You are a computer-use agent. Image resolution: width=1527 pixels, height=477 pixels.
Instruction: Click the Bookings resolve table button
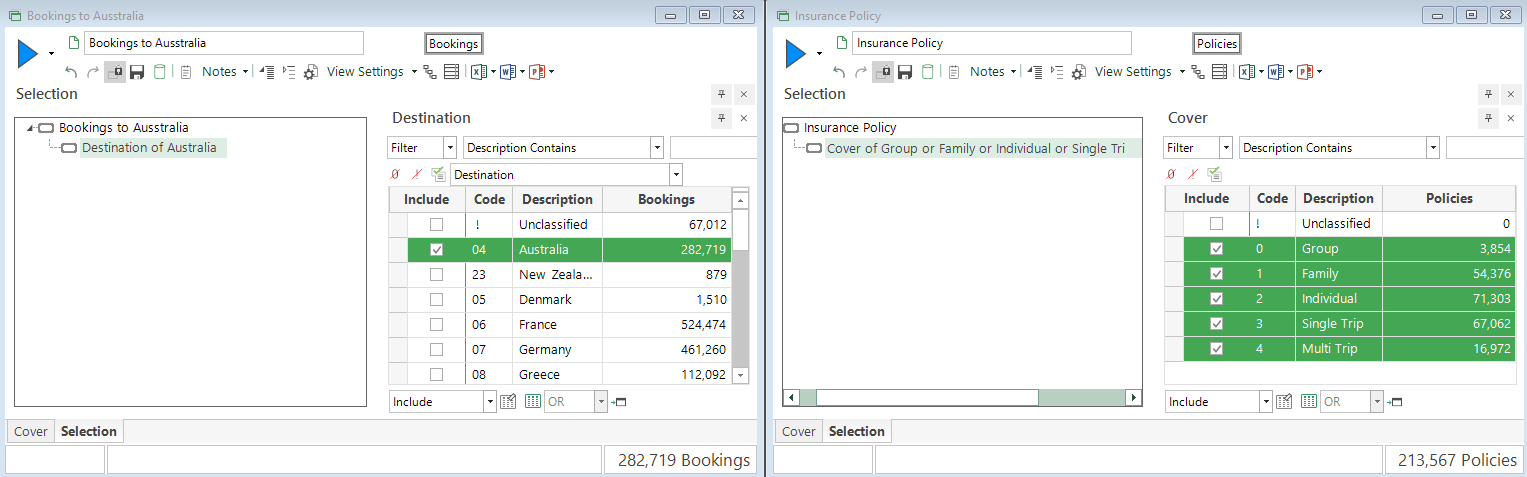point(454,44)
